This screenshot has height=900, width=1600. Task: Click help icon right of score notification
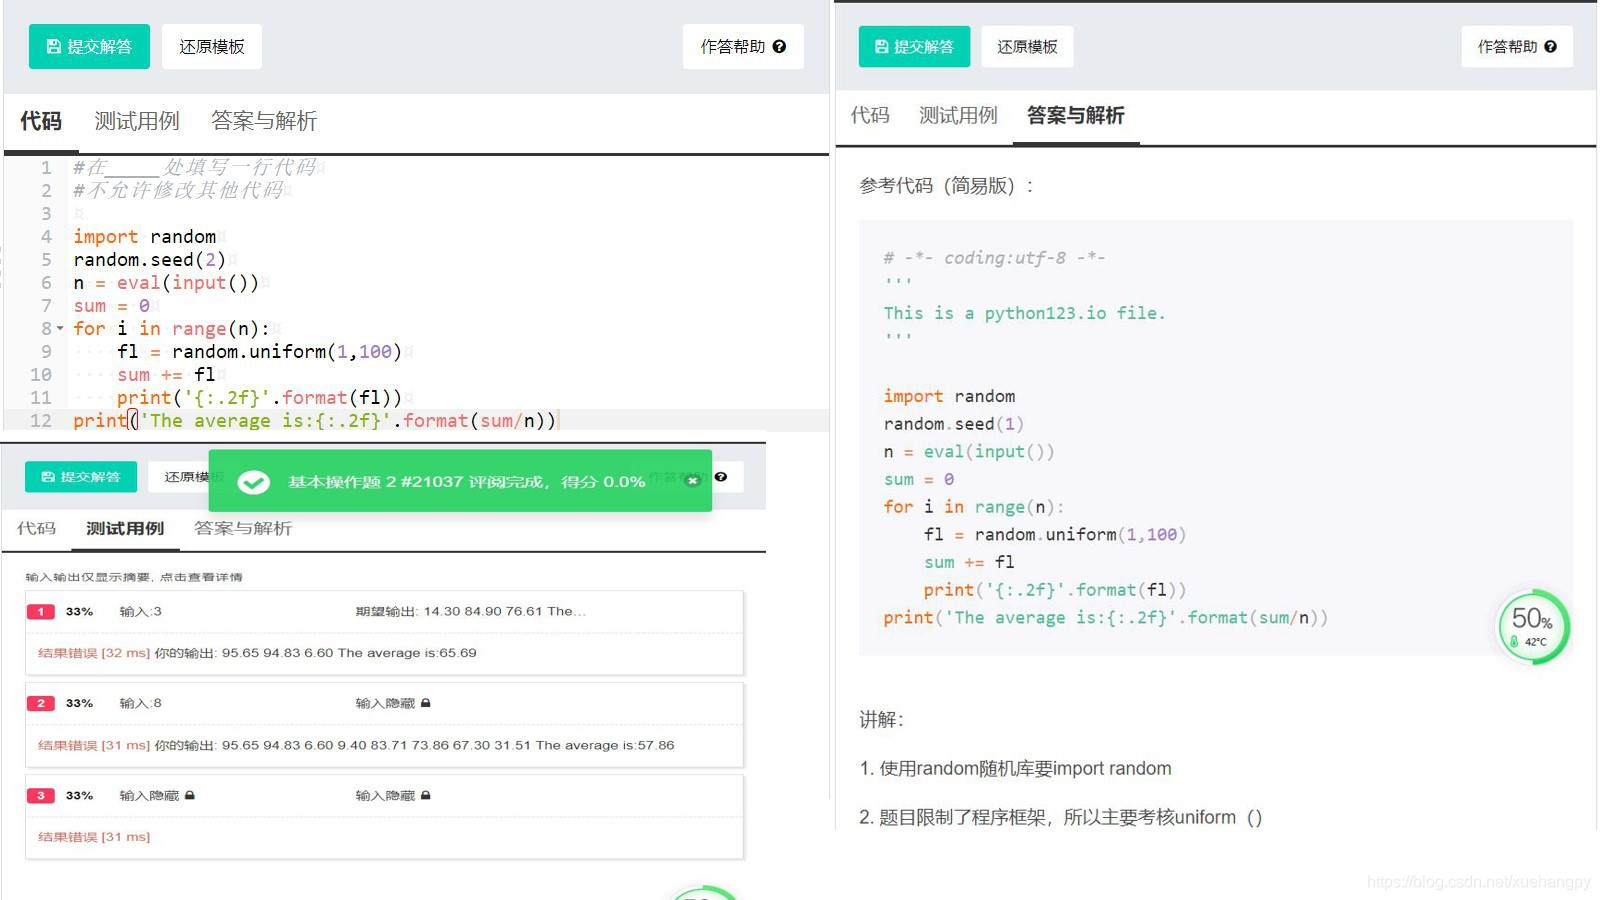pos(721,477)
